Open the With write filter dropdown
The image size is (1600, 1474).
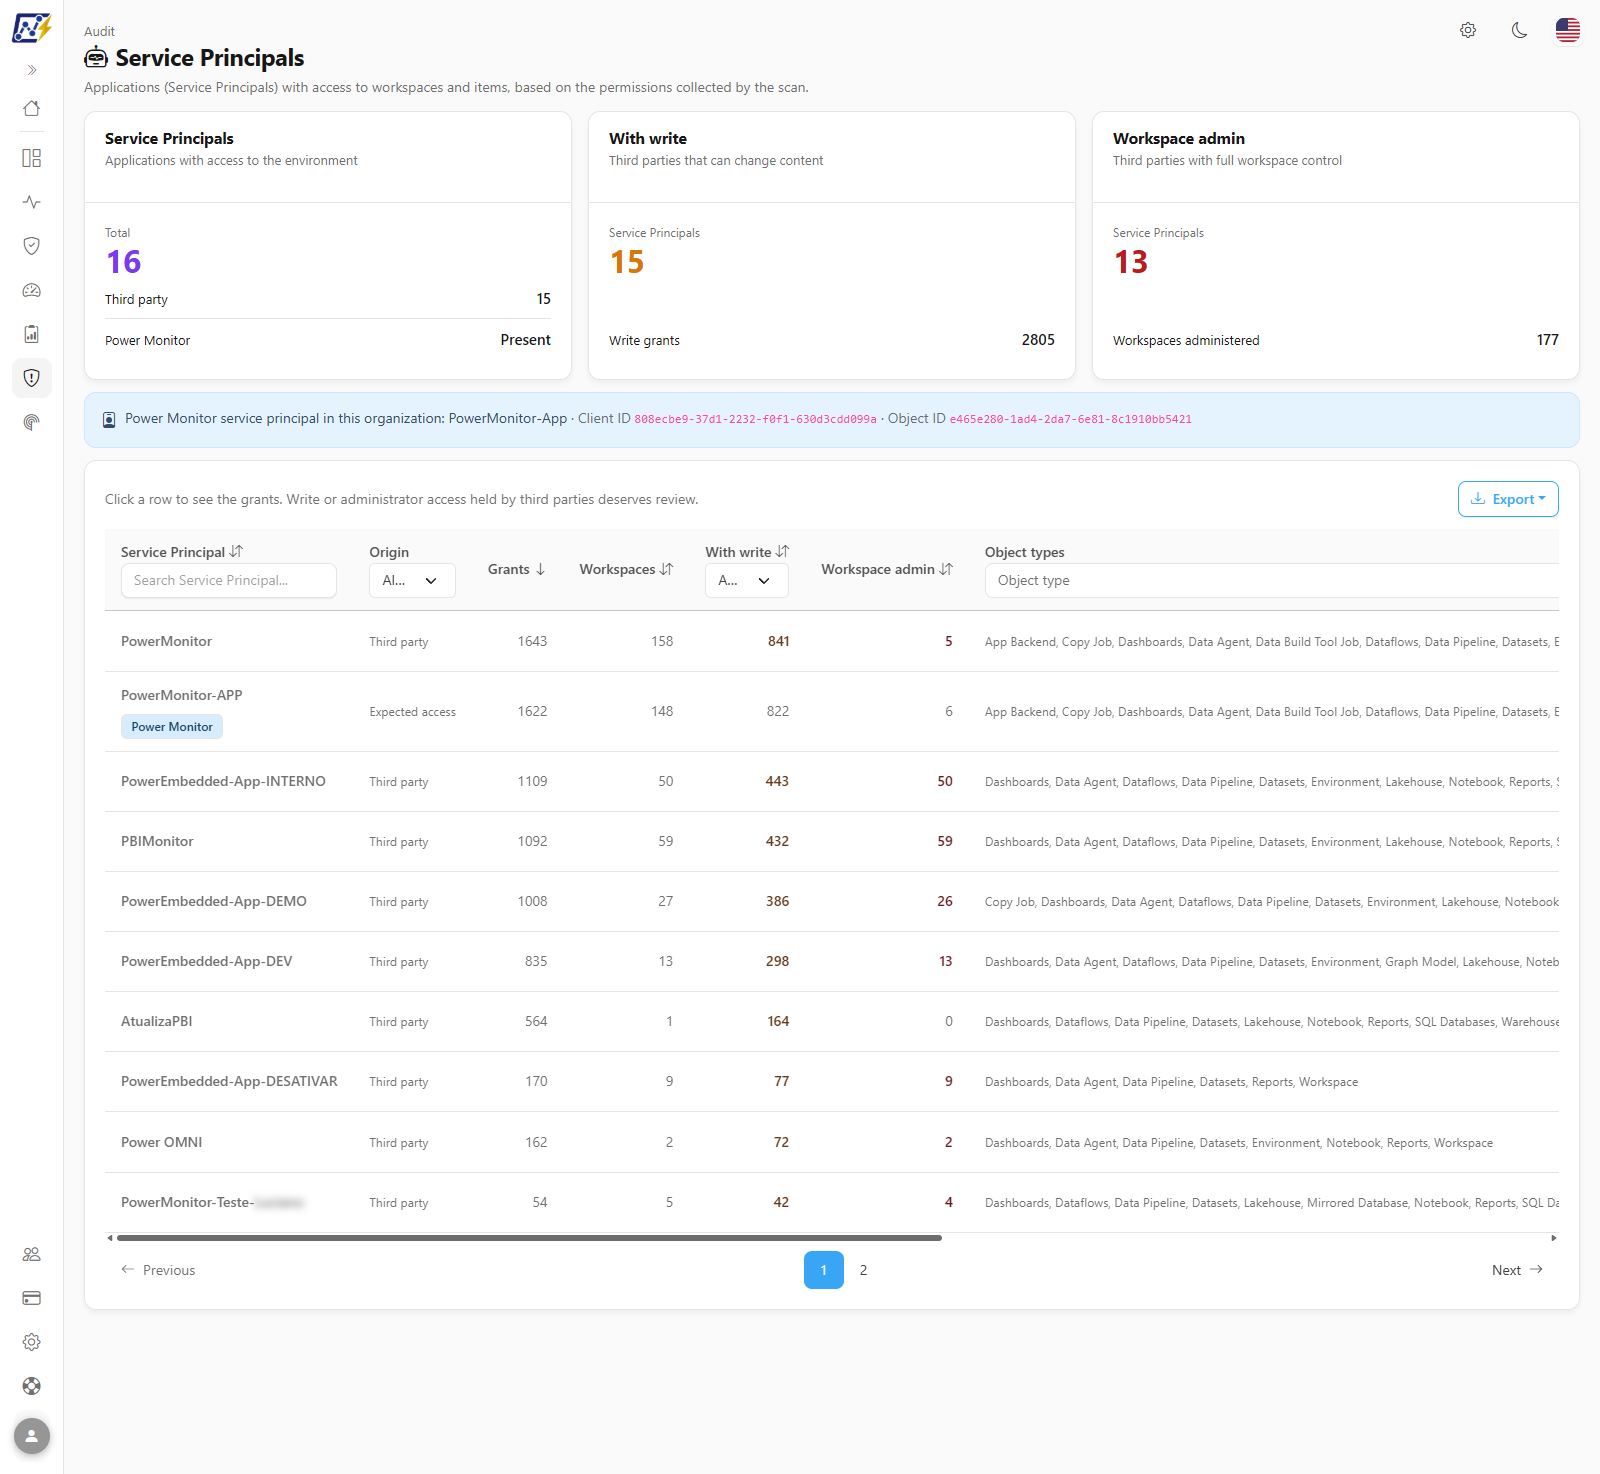[747, 580]
